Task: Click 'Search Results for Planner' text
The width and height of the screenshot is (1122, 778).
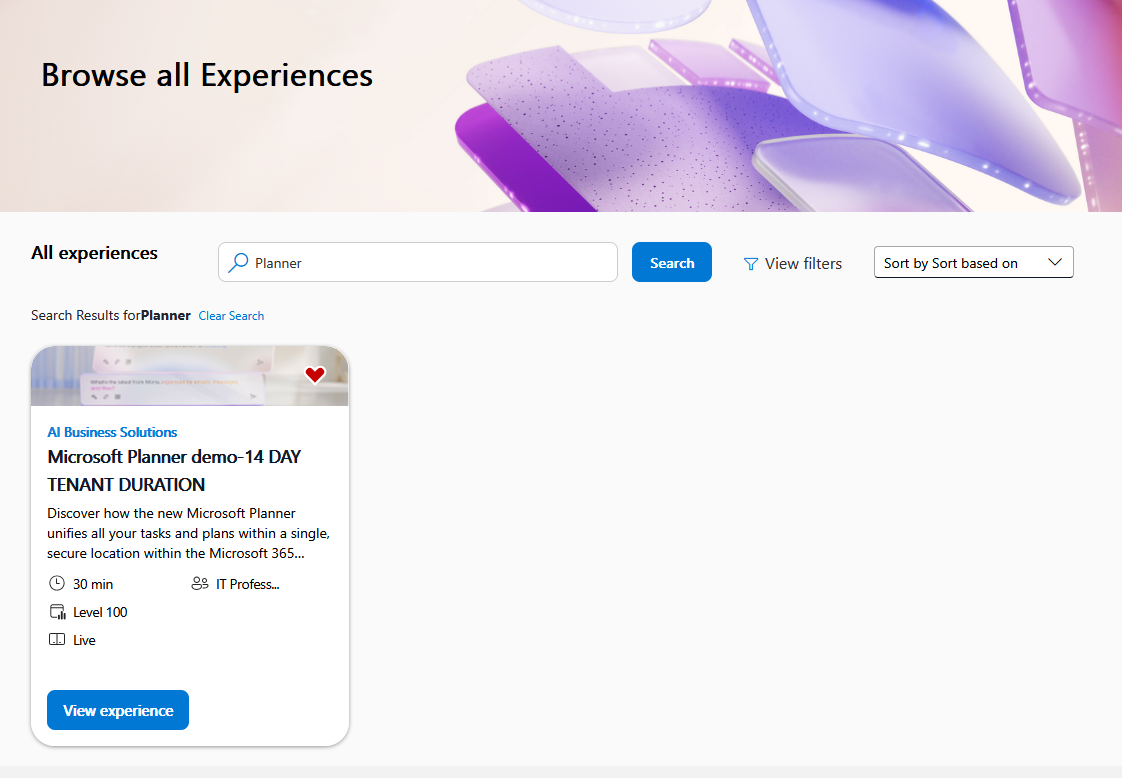Action: tap(111, 316)
